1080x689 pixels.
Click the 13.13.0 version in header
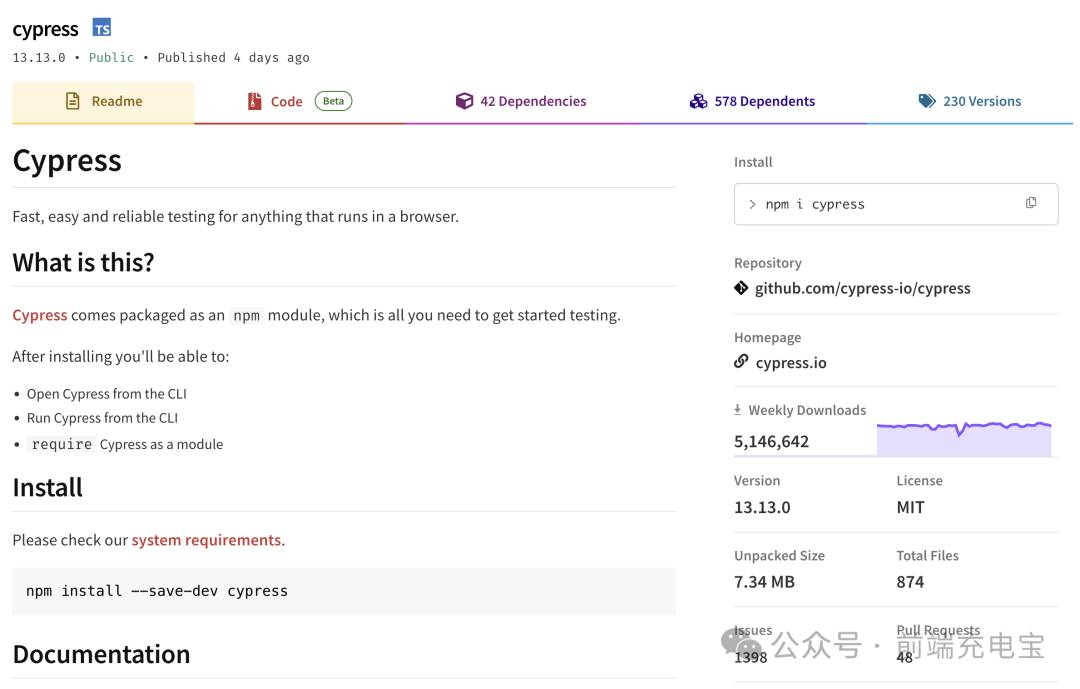(x=39, y=58)
